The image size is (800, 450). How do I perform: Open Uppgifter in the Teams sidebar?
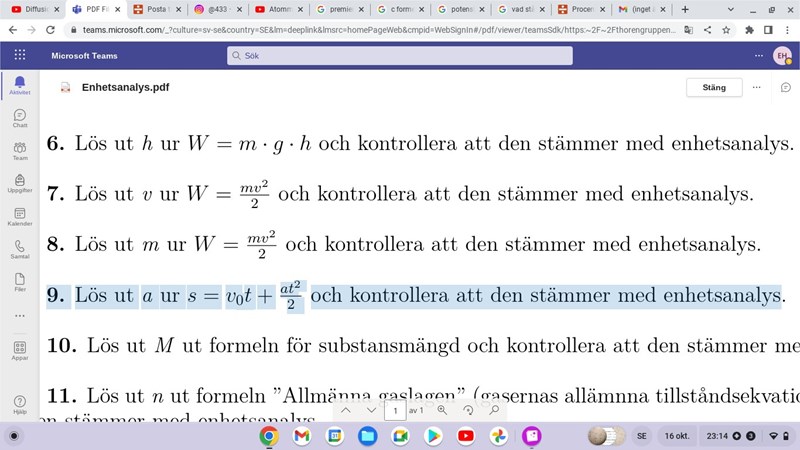tap(19, 183)
